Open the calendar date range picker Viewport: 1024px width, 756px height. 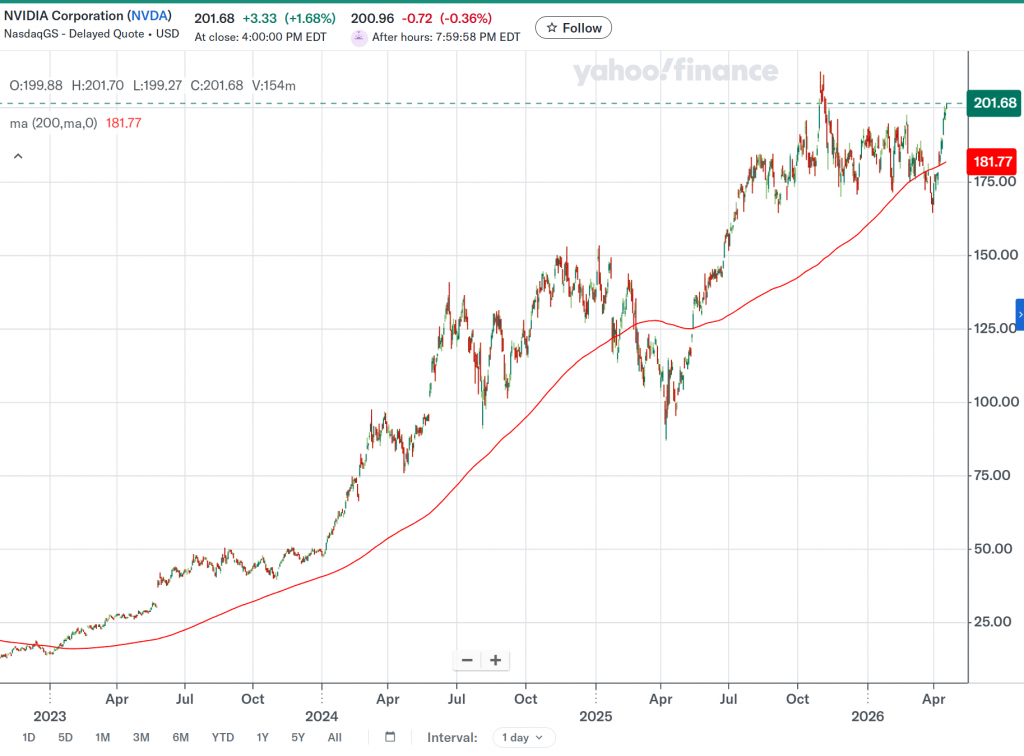(390, 737)
